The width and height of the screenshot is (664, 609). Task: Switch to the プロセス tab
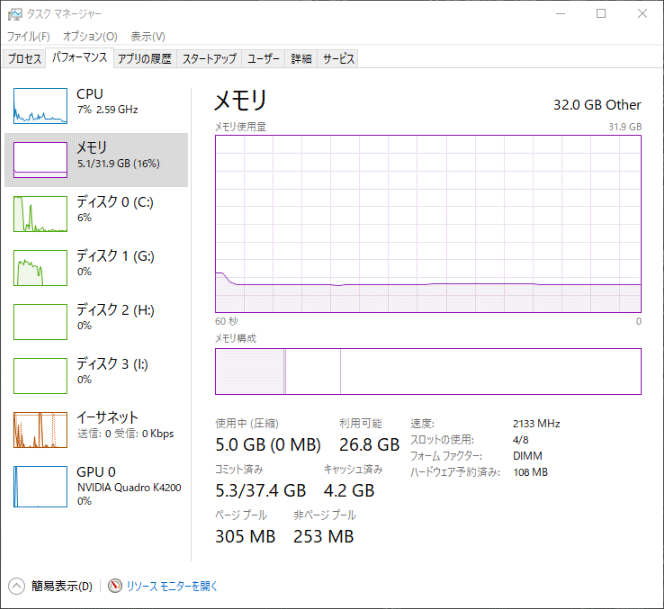point(24,58)
